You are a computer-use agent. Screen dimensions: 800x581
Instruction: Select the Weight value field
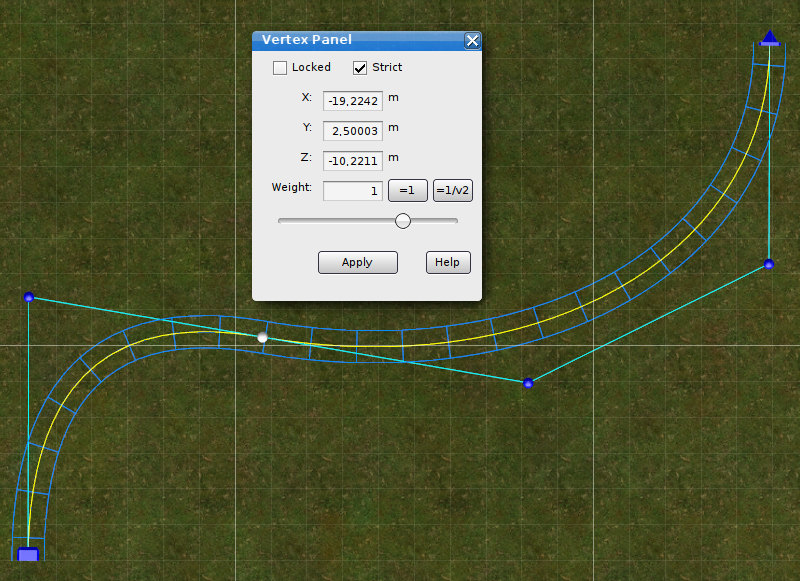click(353, 190)
